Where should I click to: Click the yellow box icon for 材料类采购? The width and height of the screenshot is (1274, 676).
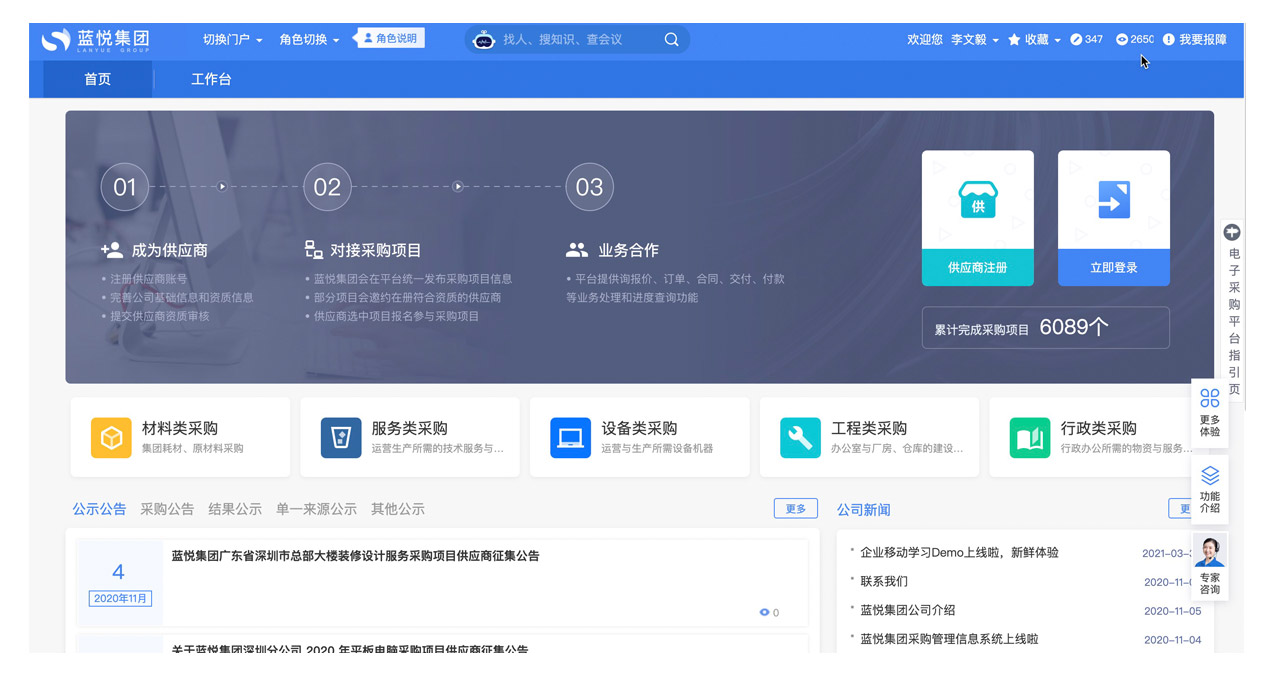[111, 438]
